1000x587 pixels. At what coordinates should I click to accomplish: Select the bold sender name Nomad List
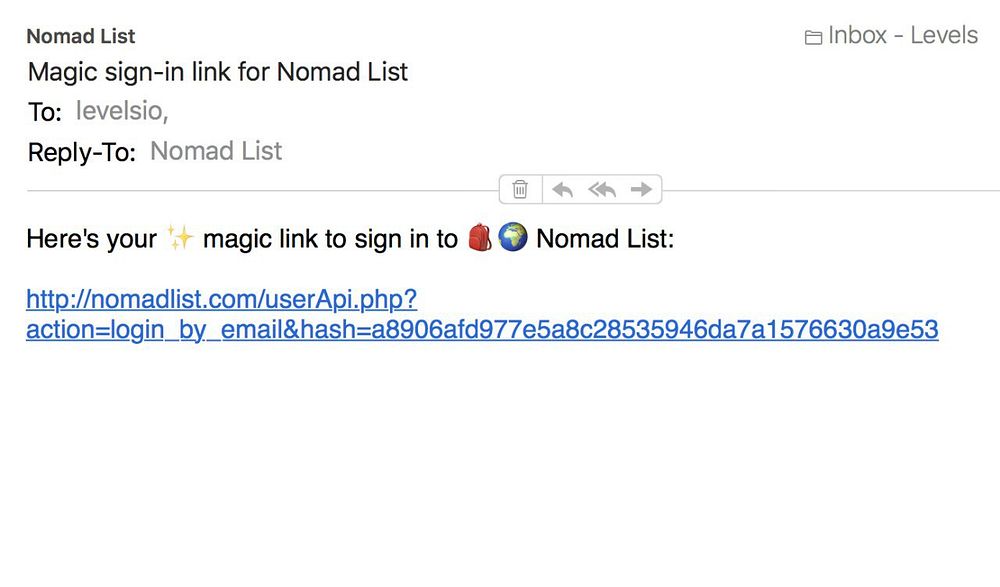pos(81,37)
